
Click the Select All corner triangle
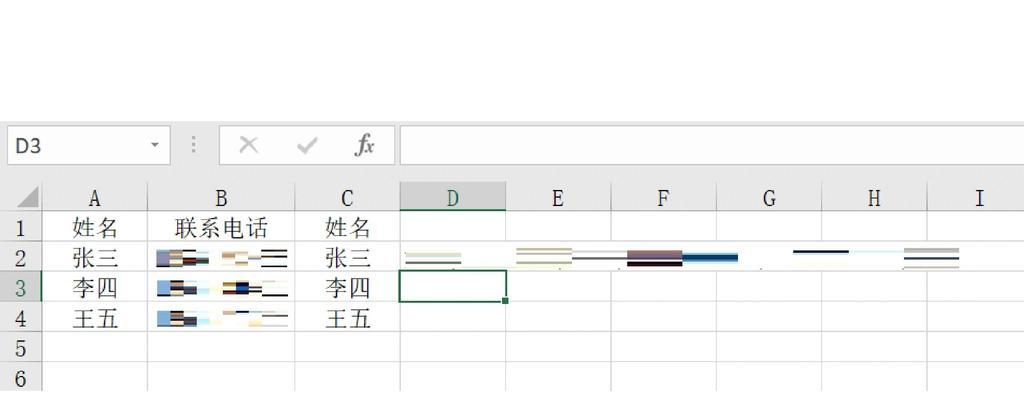pyautogui.click(x=27, y=197)
